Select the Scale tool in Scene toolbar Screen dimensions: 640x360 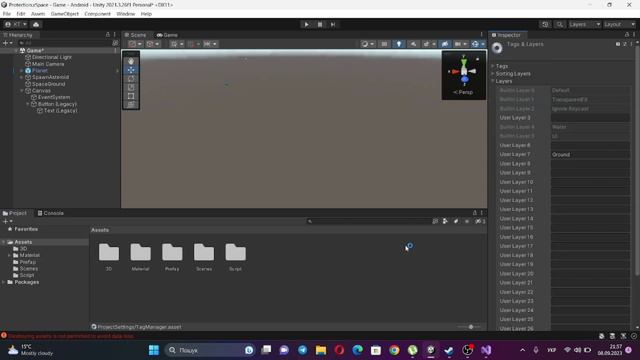131,87
